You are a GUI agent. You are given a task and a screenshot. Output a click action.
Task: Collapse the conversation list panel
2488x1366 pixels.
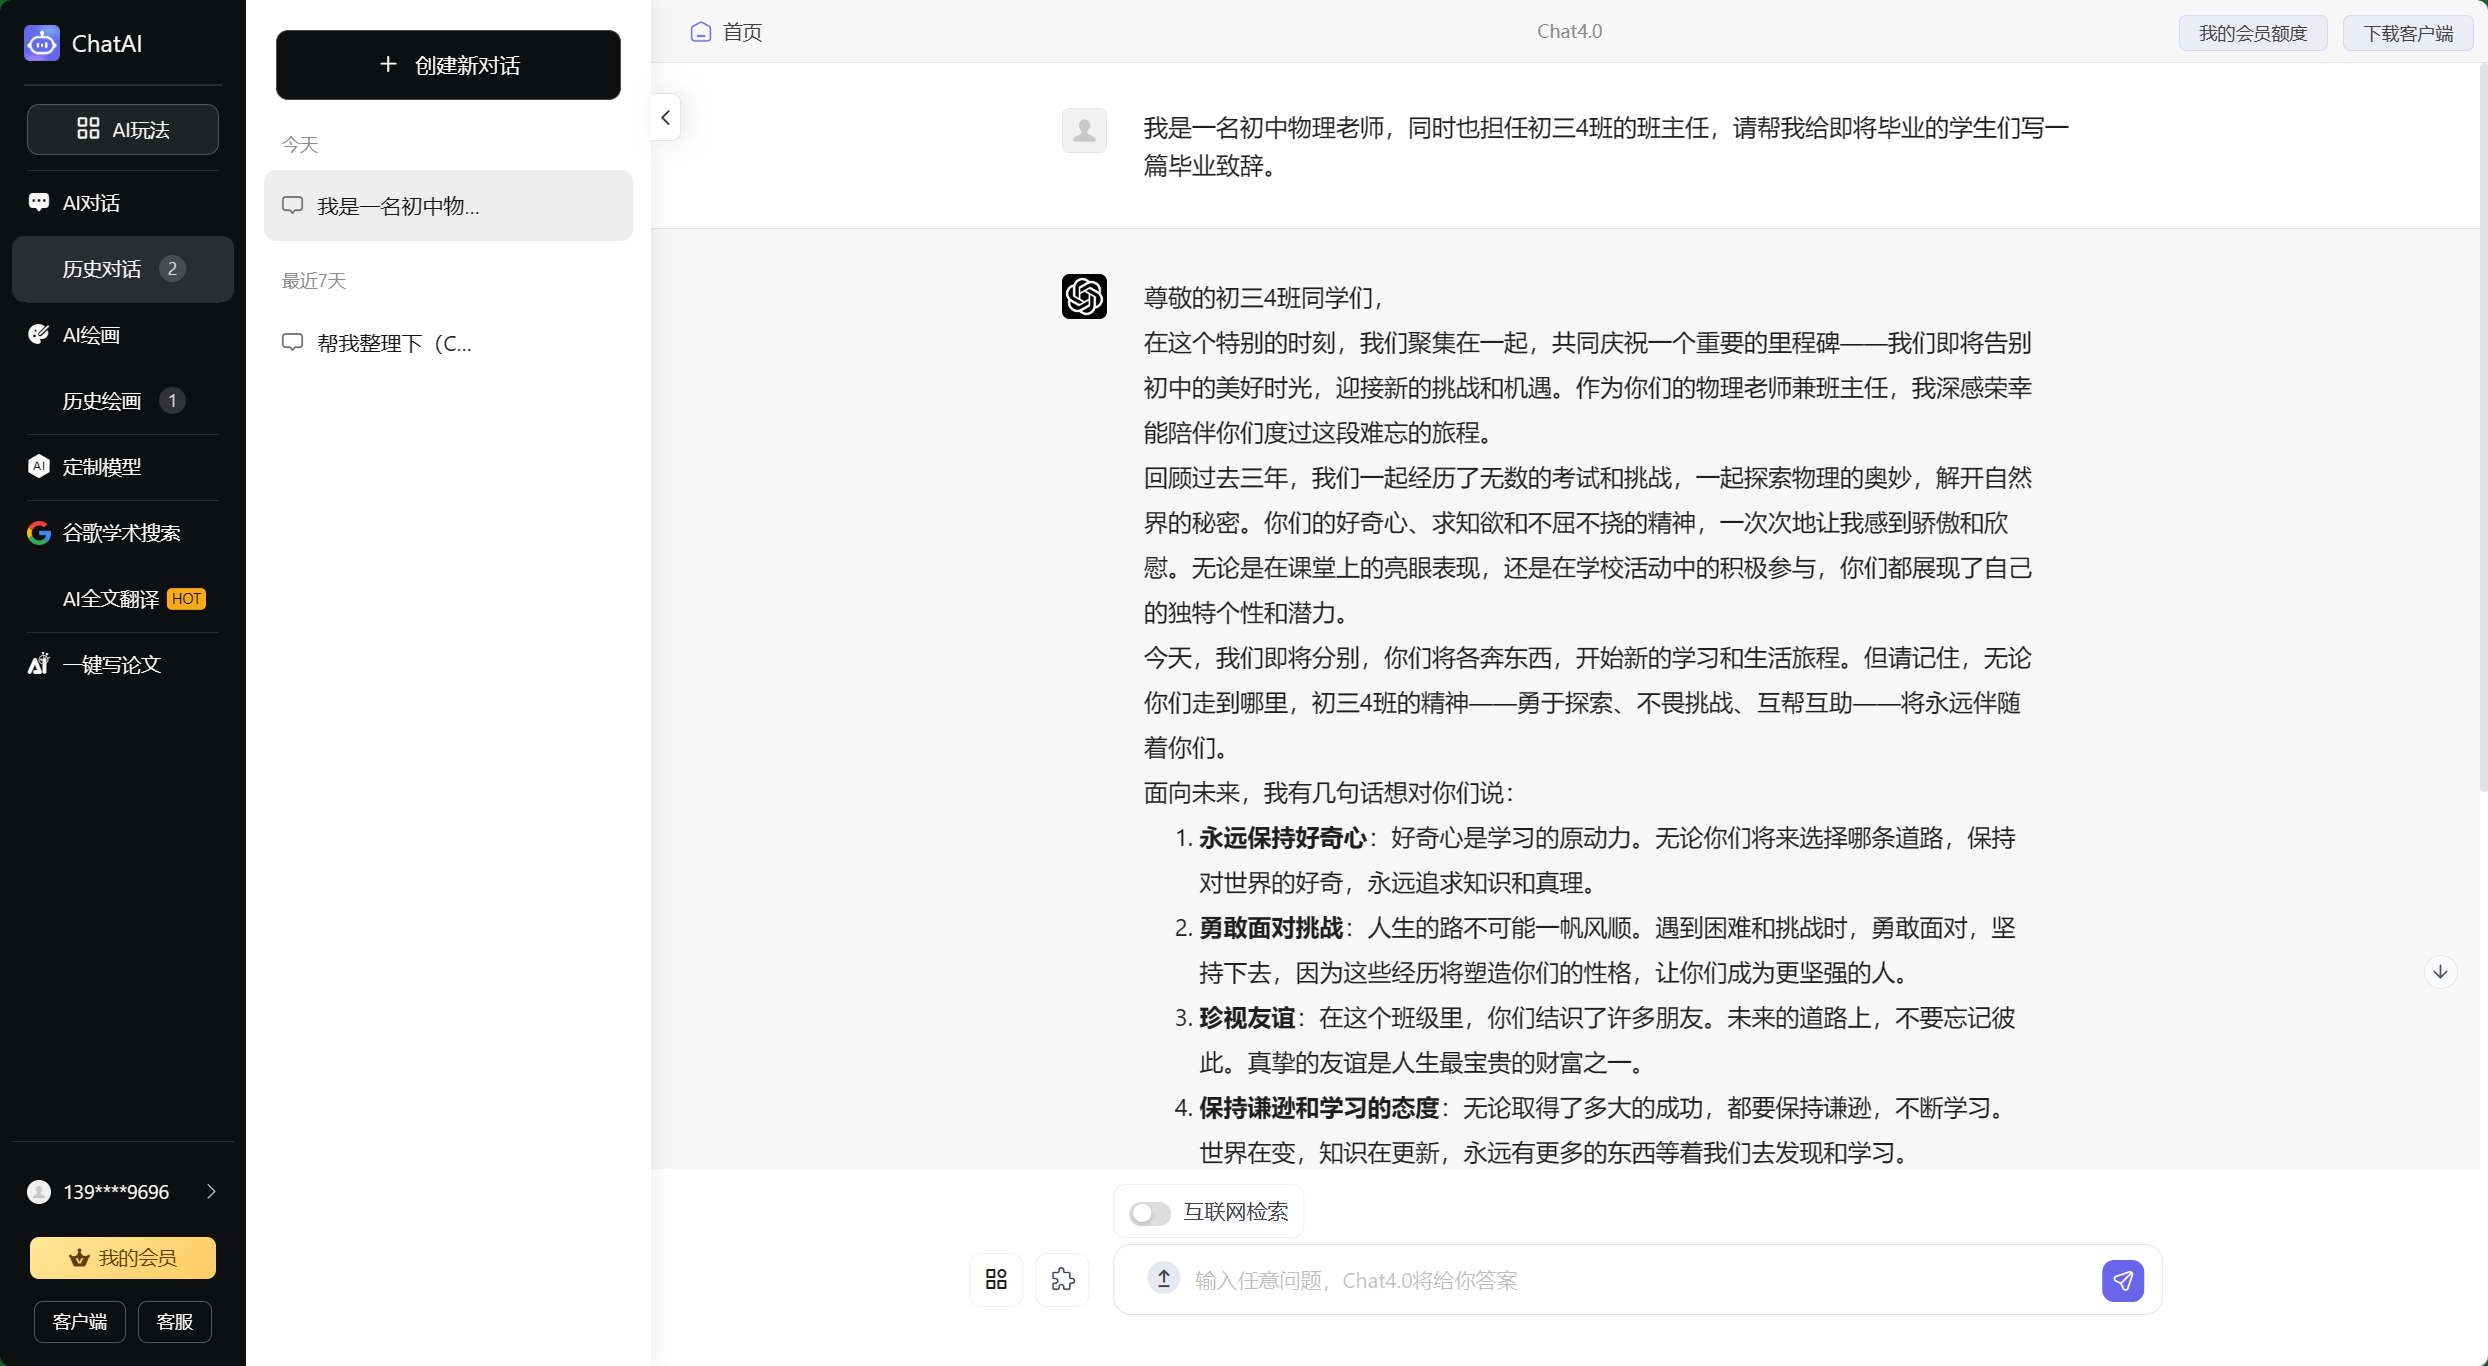point(666,118)
